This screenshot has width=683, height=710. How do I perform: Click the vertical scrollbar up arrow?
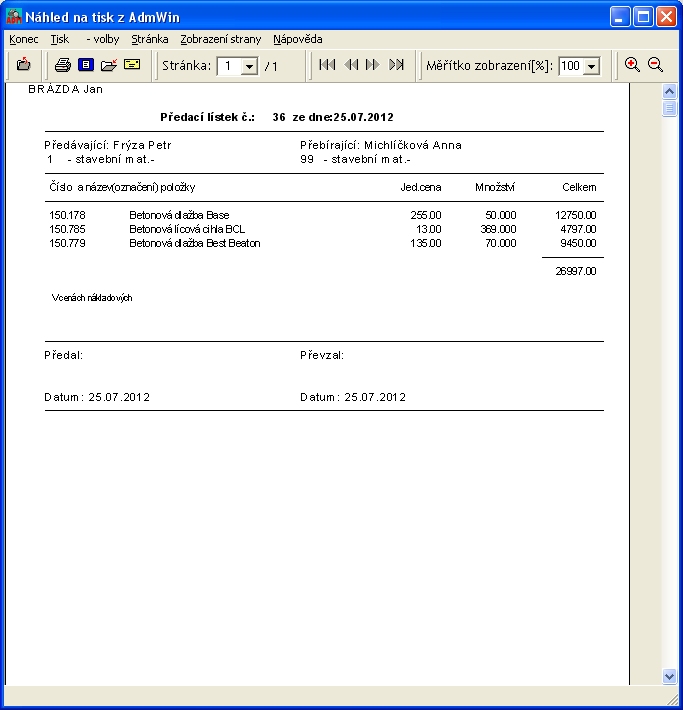pyautogui.click(x=669, y=91)
